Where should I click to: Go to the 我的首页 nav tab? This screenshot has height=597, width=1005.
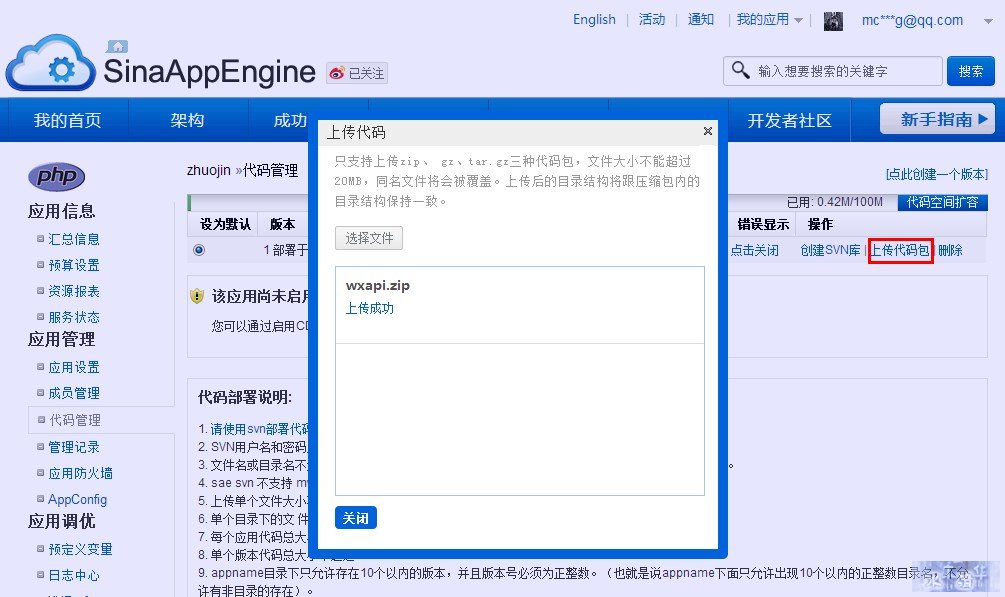(67, 121)
